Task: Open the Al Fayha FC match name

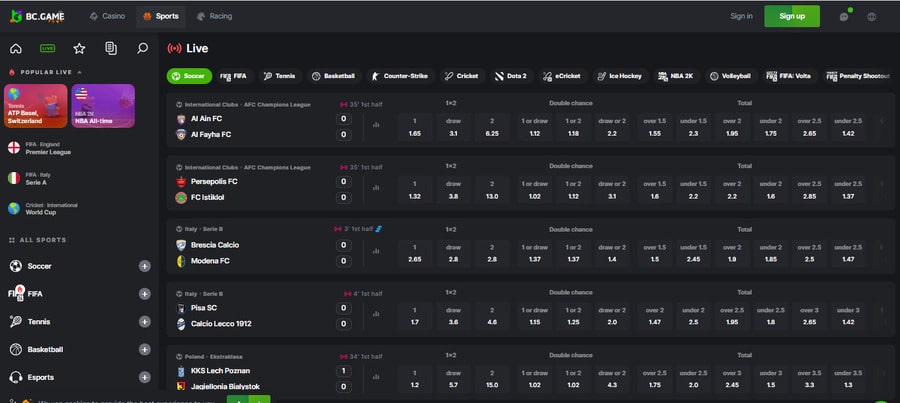Action: tap(211, 135)
